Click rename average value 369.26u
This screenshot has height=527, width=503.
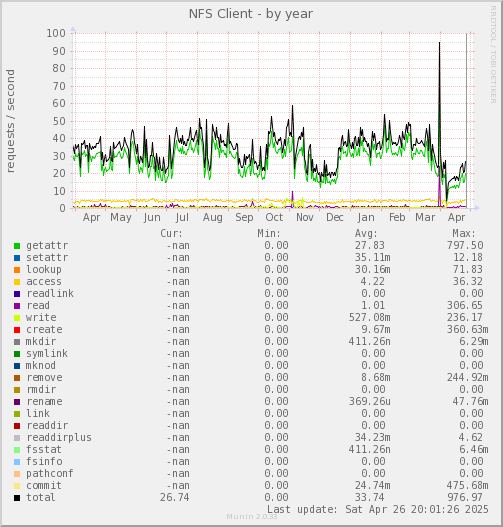coord(370,402)
